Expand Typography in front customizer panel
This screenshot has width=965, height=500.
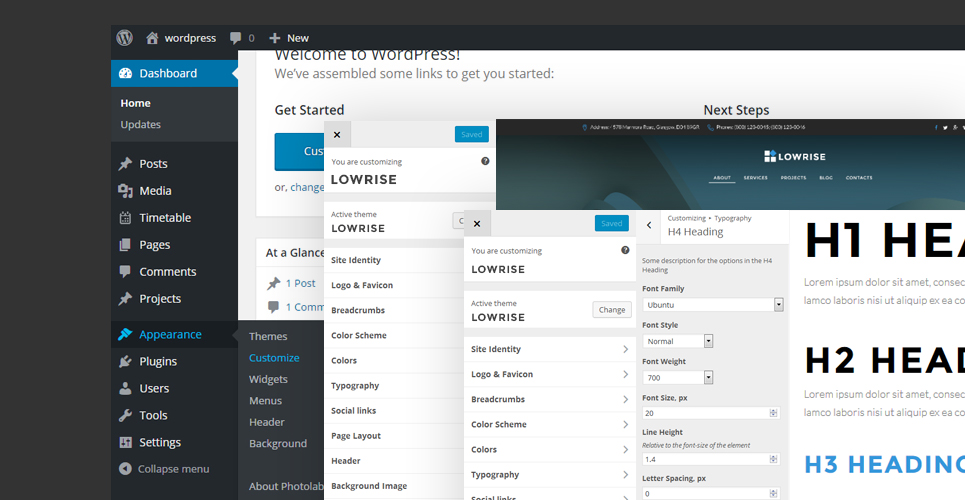coord(550,475)
